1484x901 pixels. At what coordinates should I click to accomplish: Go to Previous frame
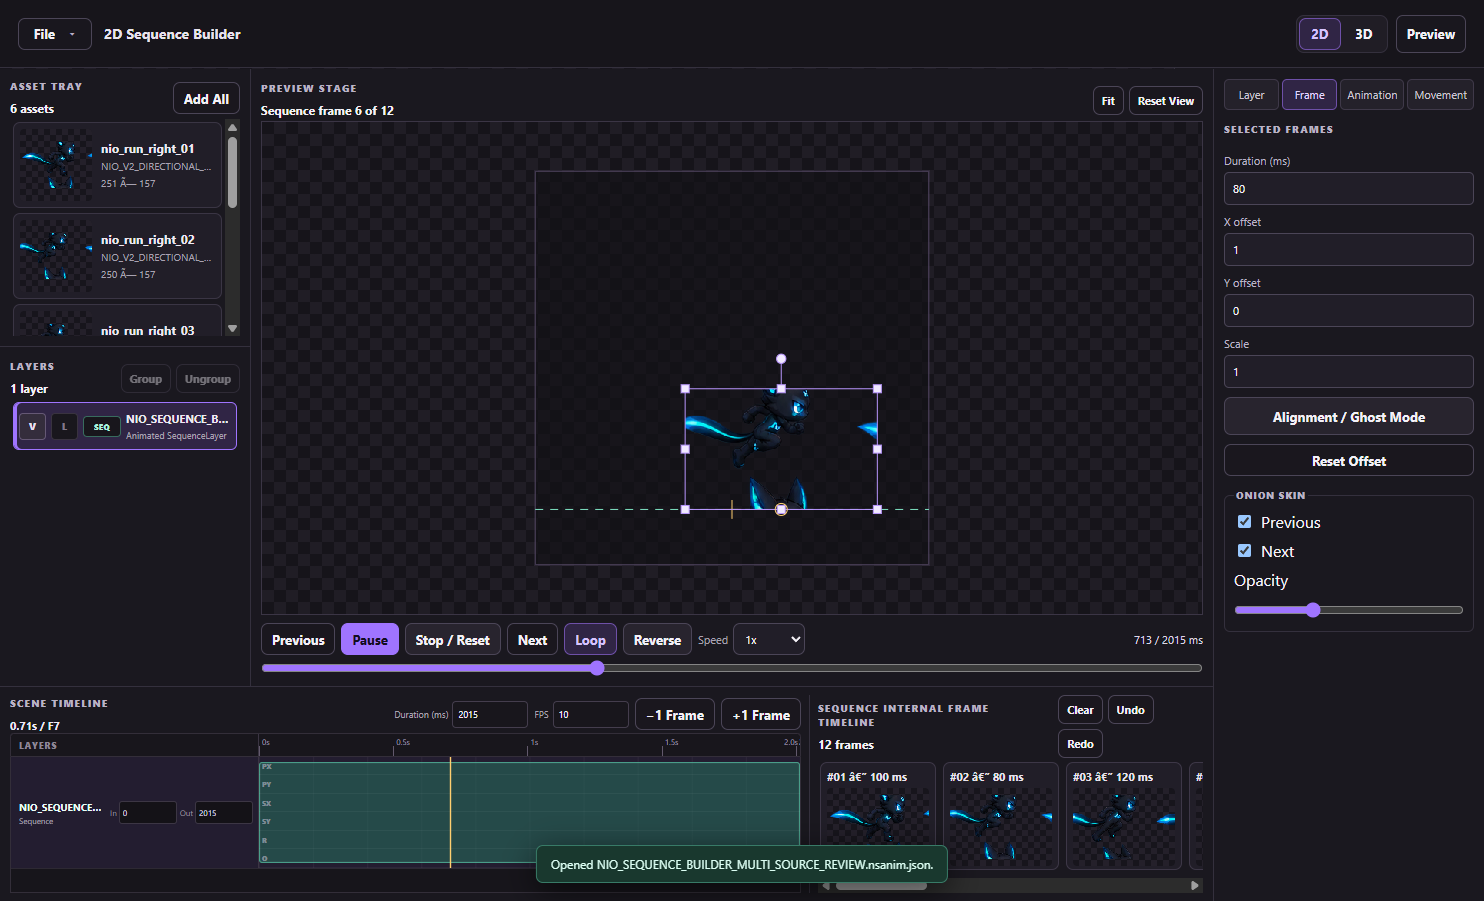[x=298, y=640]
